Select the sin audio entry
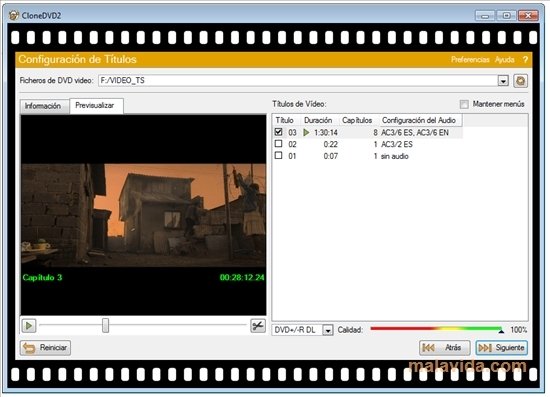Viewport: 550px width, 397px height. click(x=395, y=156)
